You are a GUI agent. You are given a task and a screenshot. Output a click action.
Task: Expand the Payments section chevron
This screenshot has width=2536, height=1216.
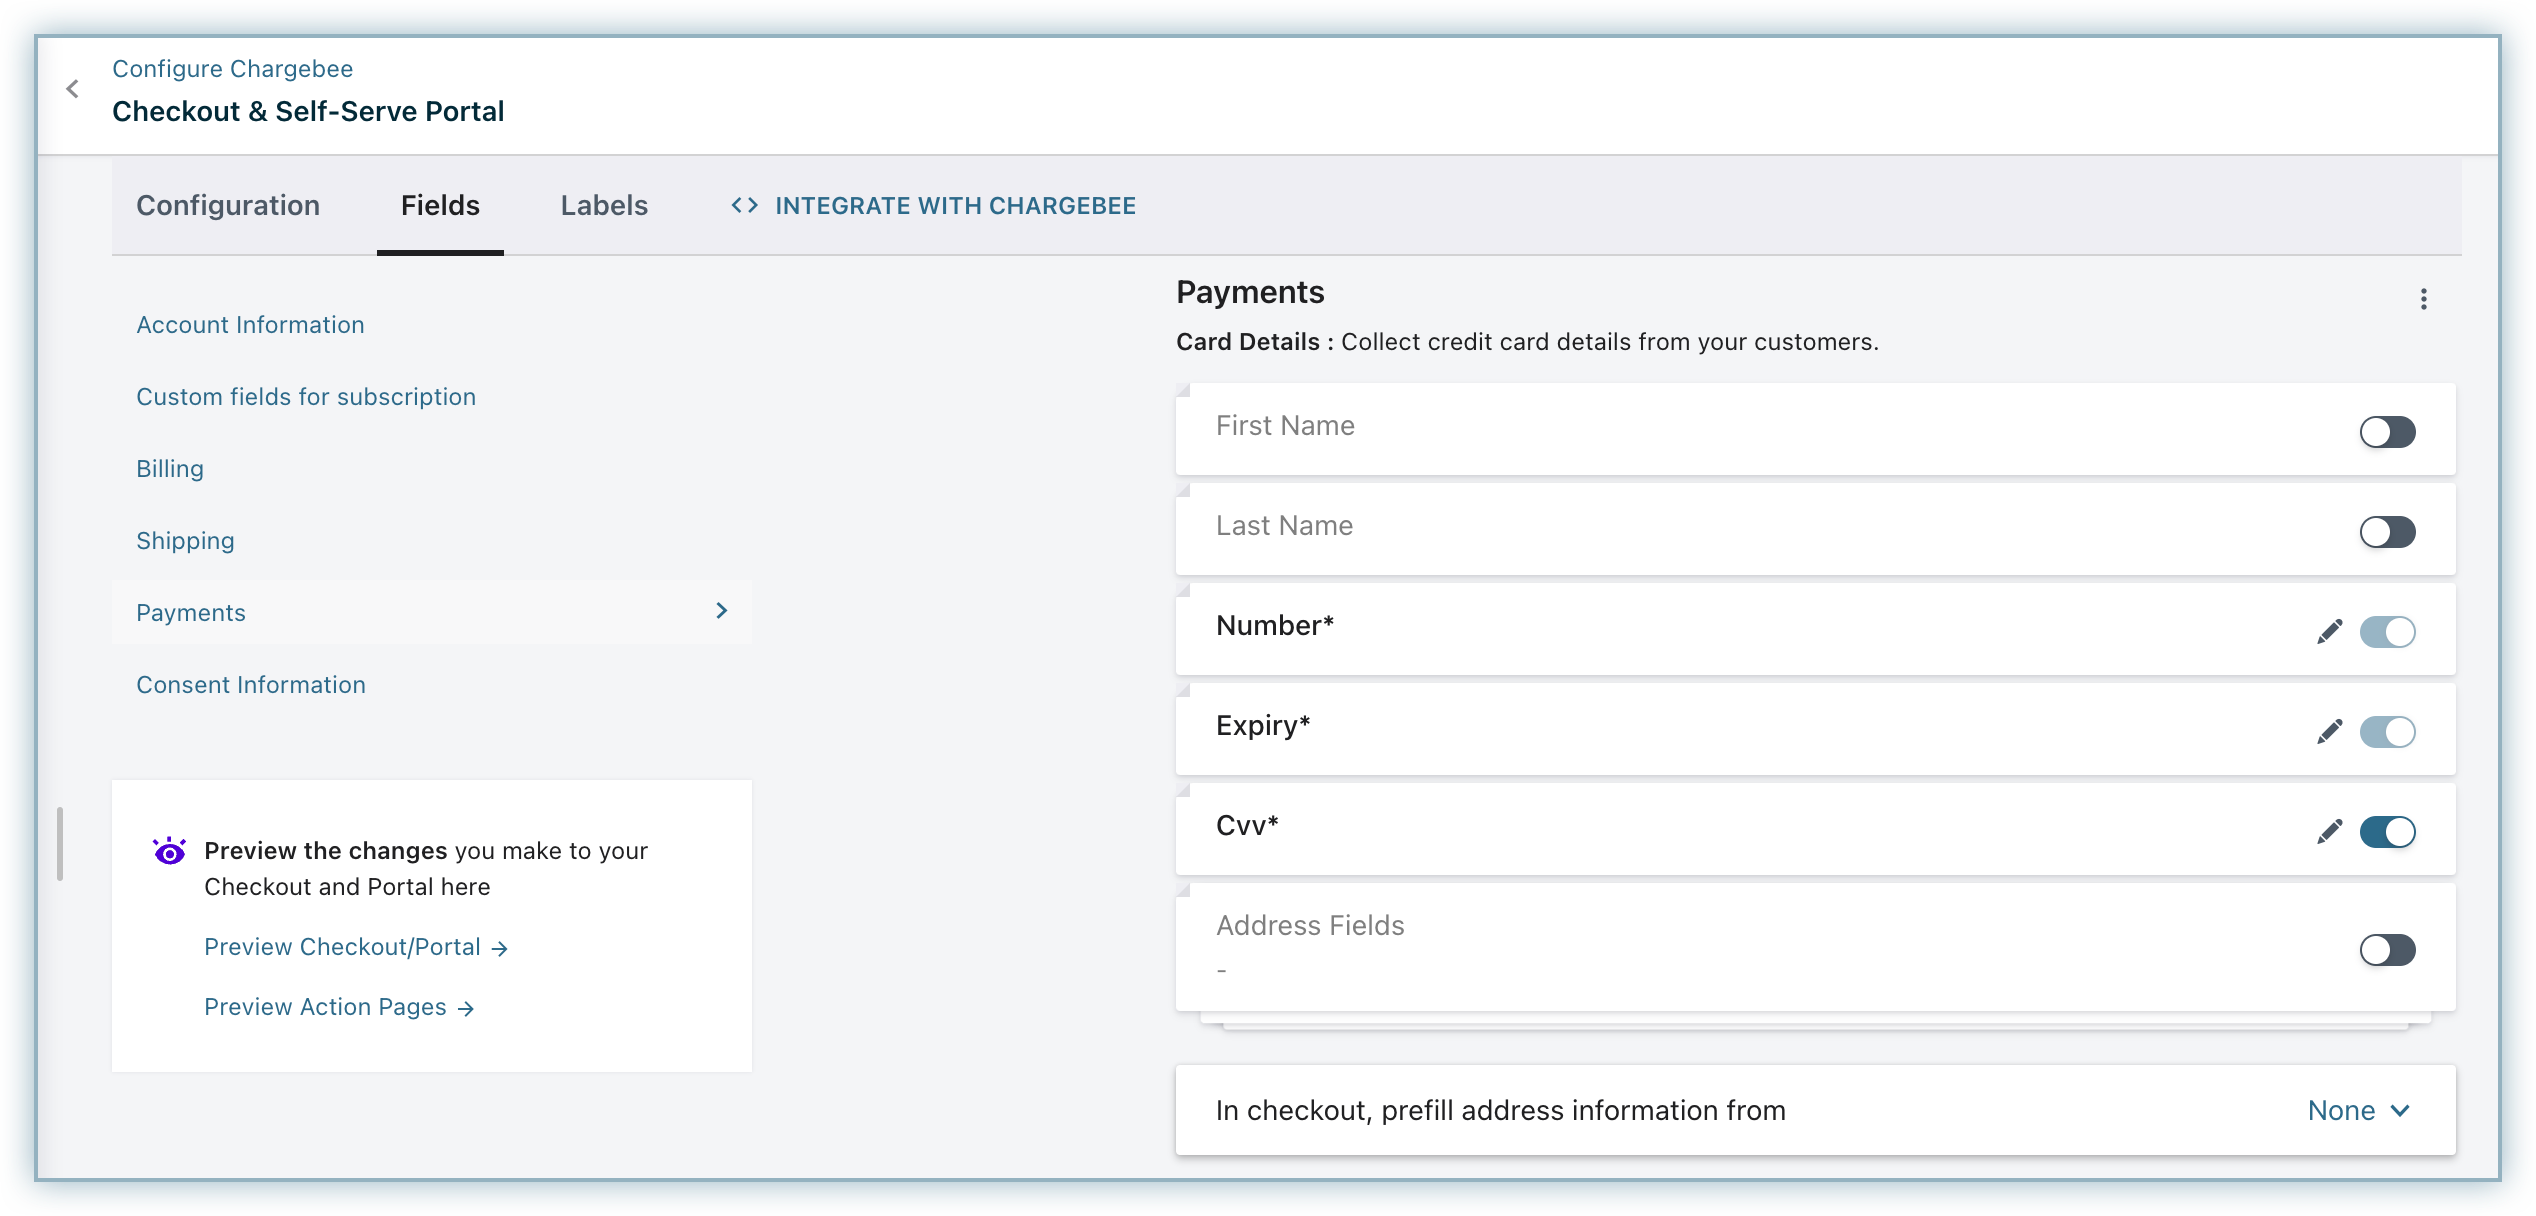(722, 611)
